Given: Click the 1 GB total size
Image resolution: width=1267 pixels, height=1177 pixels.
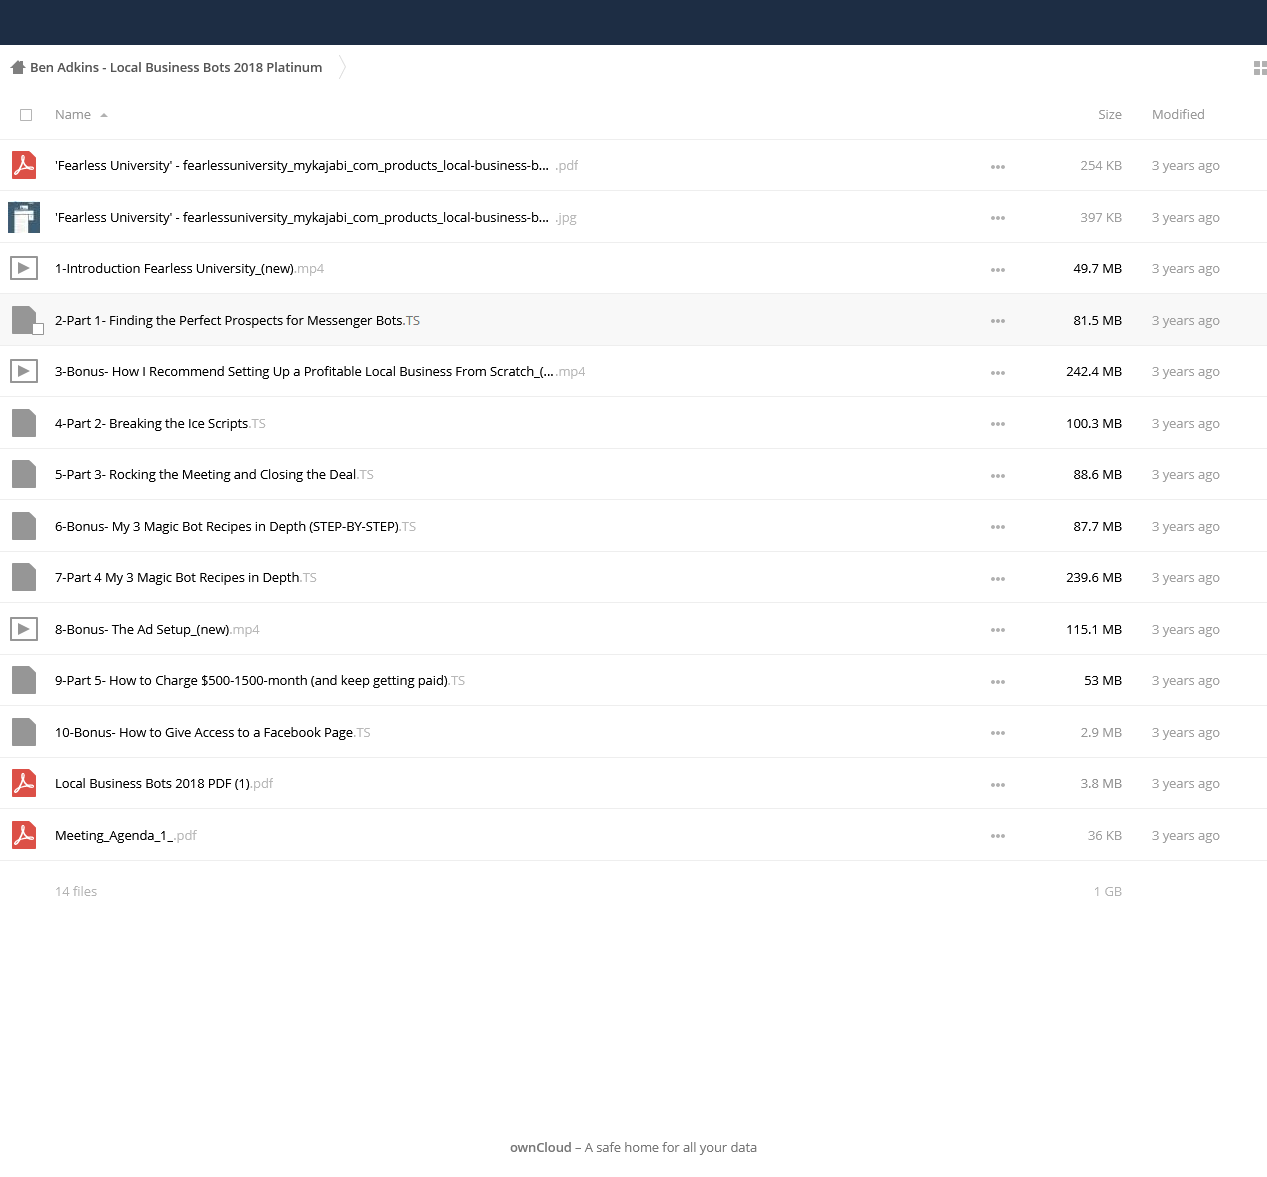Looking at the screenshot, I should coord(1108,892).
